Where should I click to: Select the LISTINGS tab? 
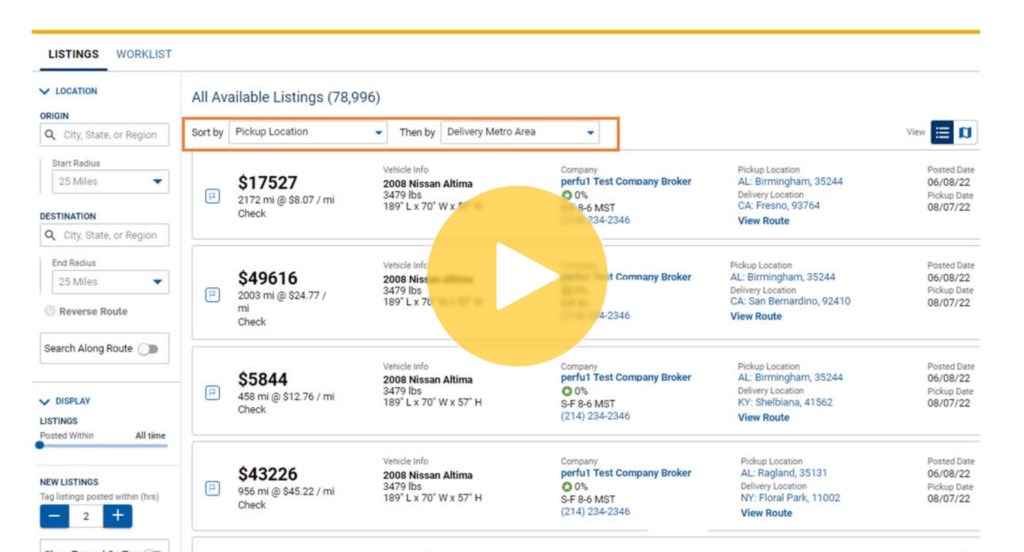[x=73, y=54]
